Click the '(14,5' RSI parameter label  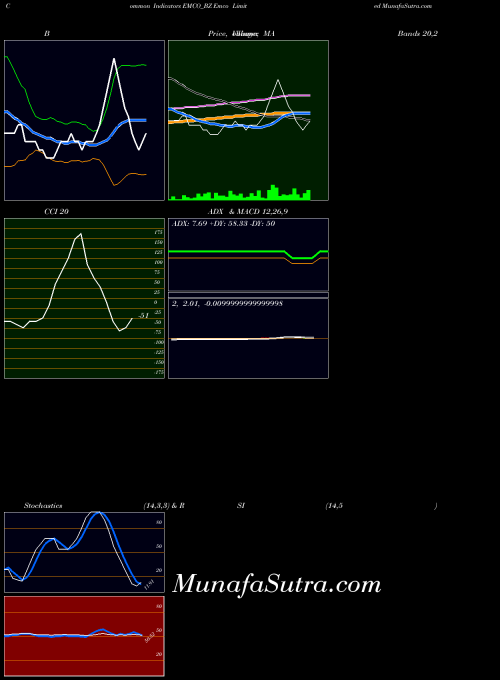tap(334, 506)
